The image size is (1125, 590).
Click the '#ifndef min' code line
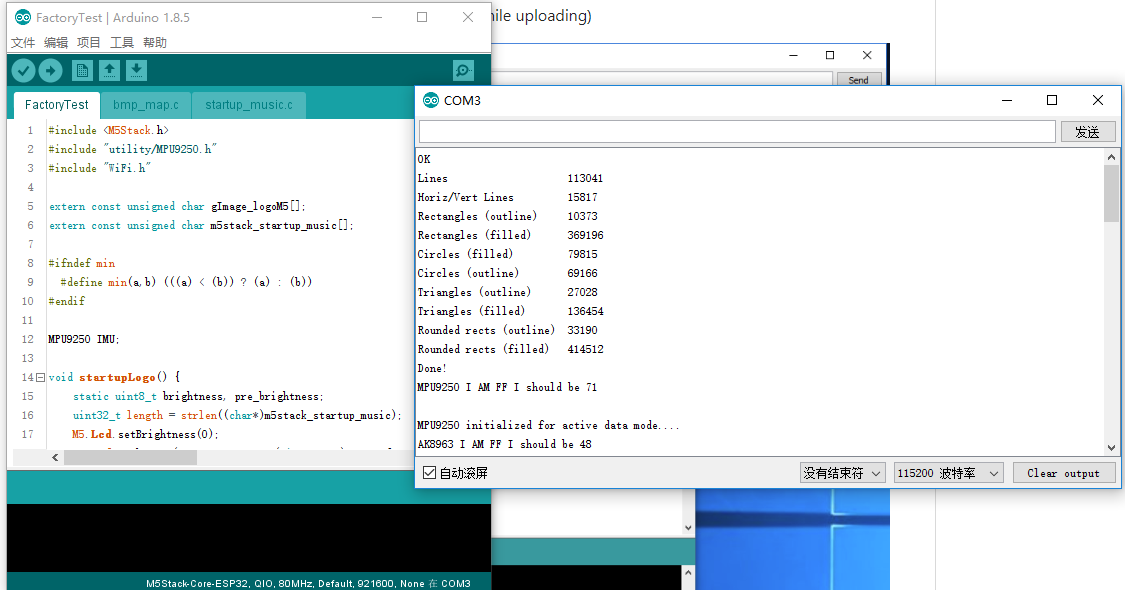point(82,263)
